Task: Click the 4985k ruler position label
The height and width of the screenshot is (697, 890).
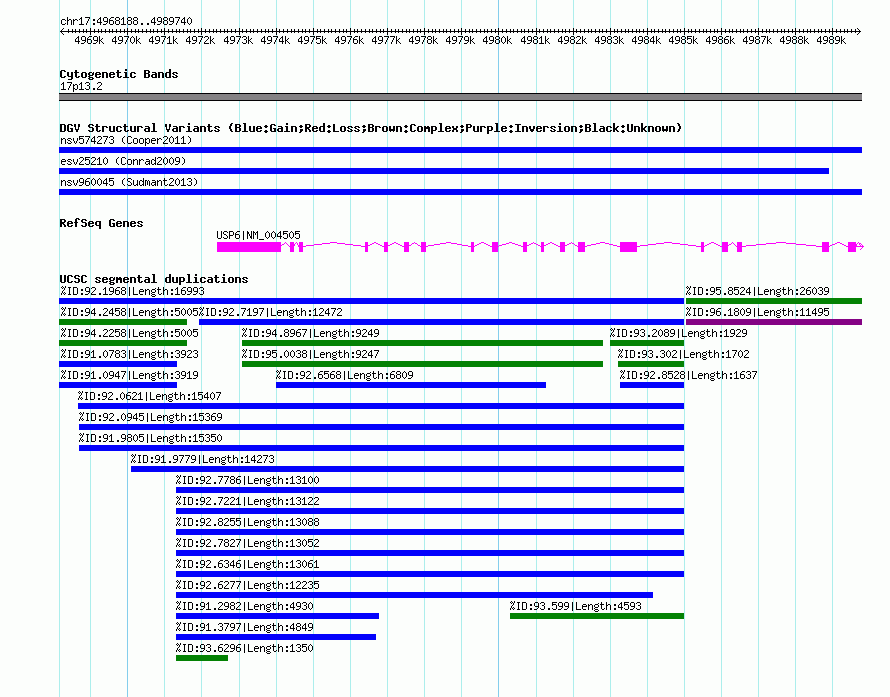Action: [x=683, y=40]
